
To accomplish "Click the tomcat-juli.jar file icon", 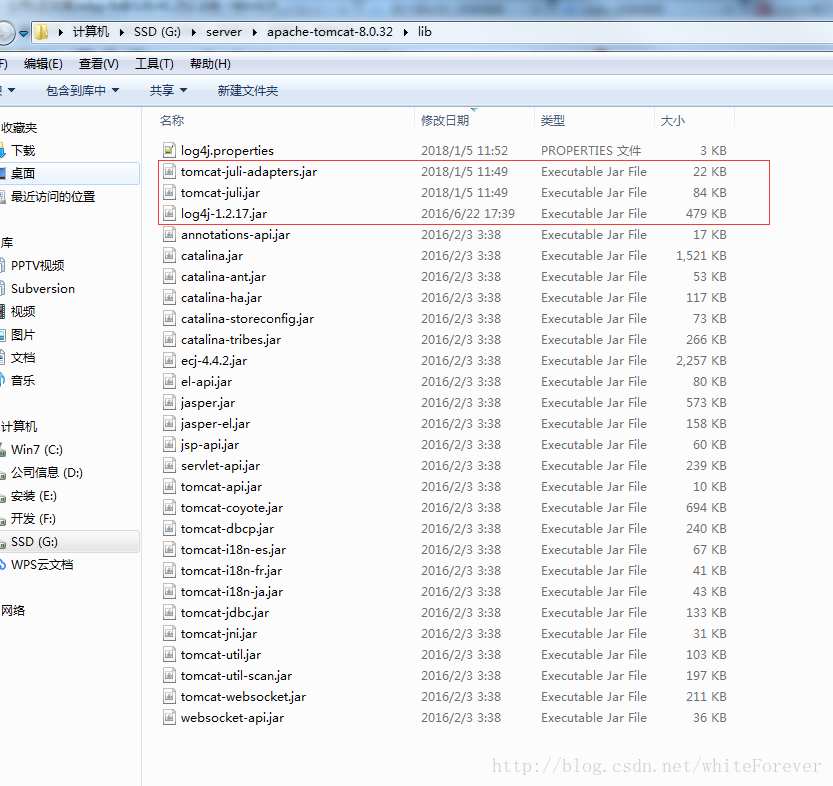I will [169, 192].
